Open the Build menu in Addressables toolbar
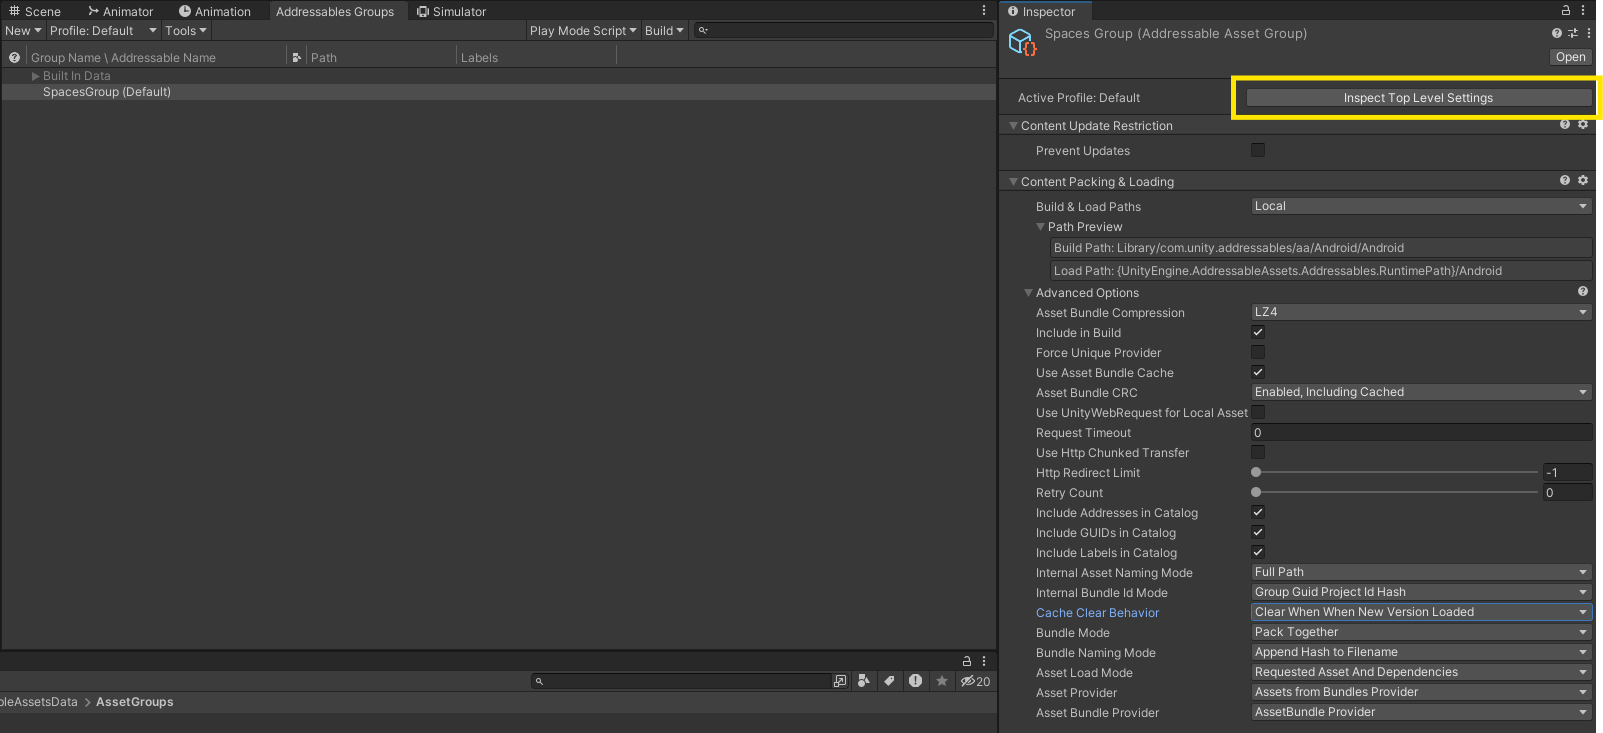Screen dimensions: 1603x733 (x=664, y=31)
